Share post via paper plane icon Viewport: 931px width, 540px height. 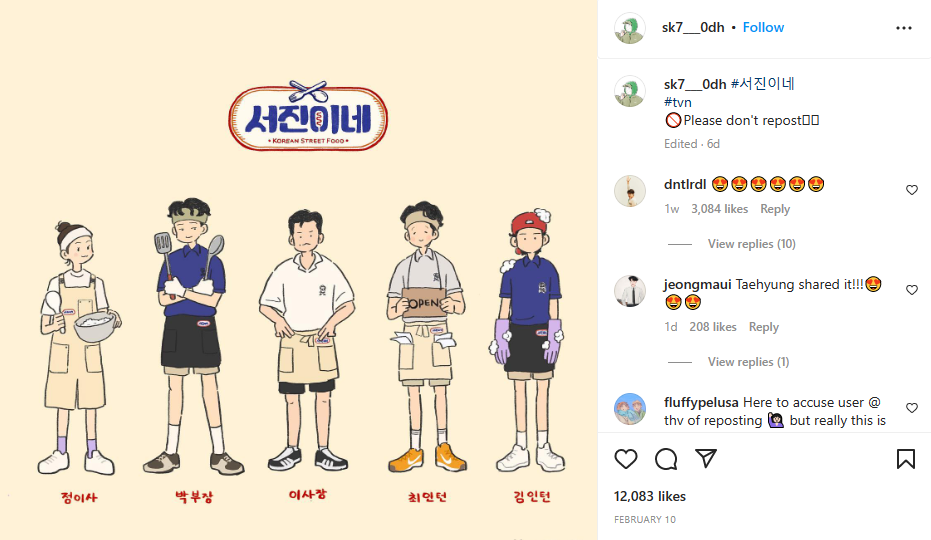tap(706, 458)
